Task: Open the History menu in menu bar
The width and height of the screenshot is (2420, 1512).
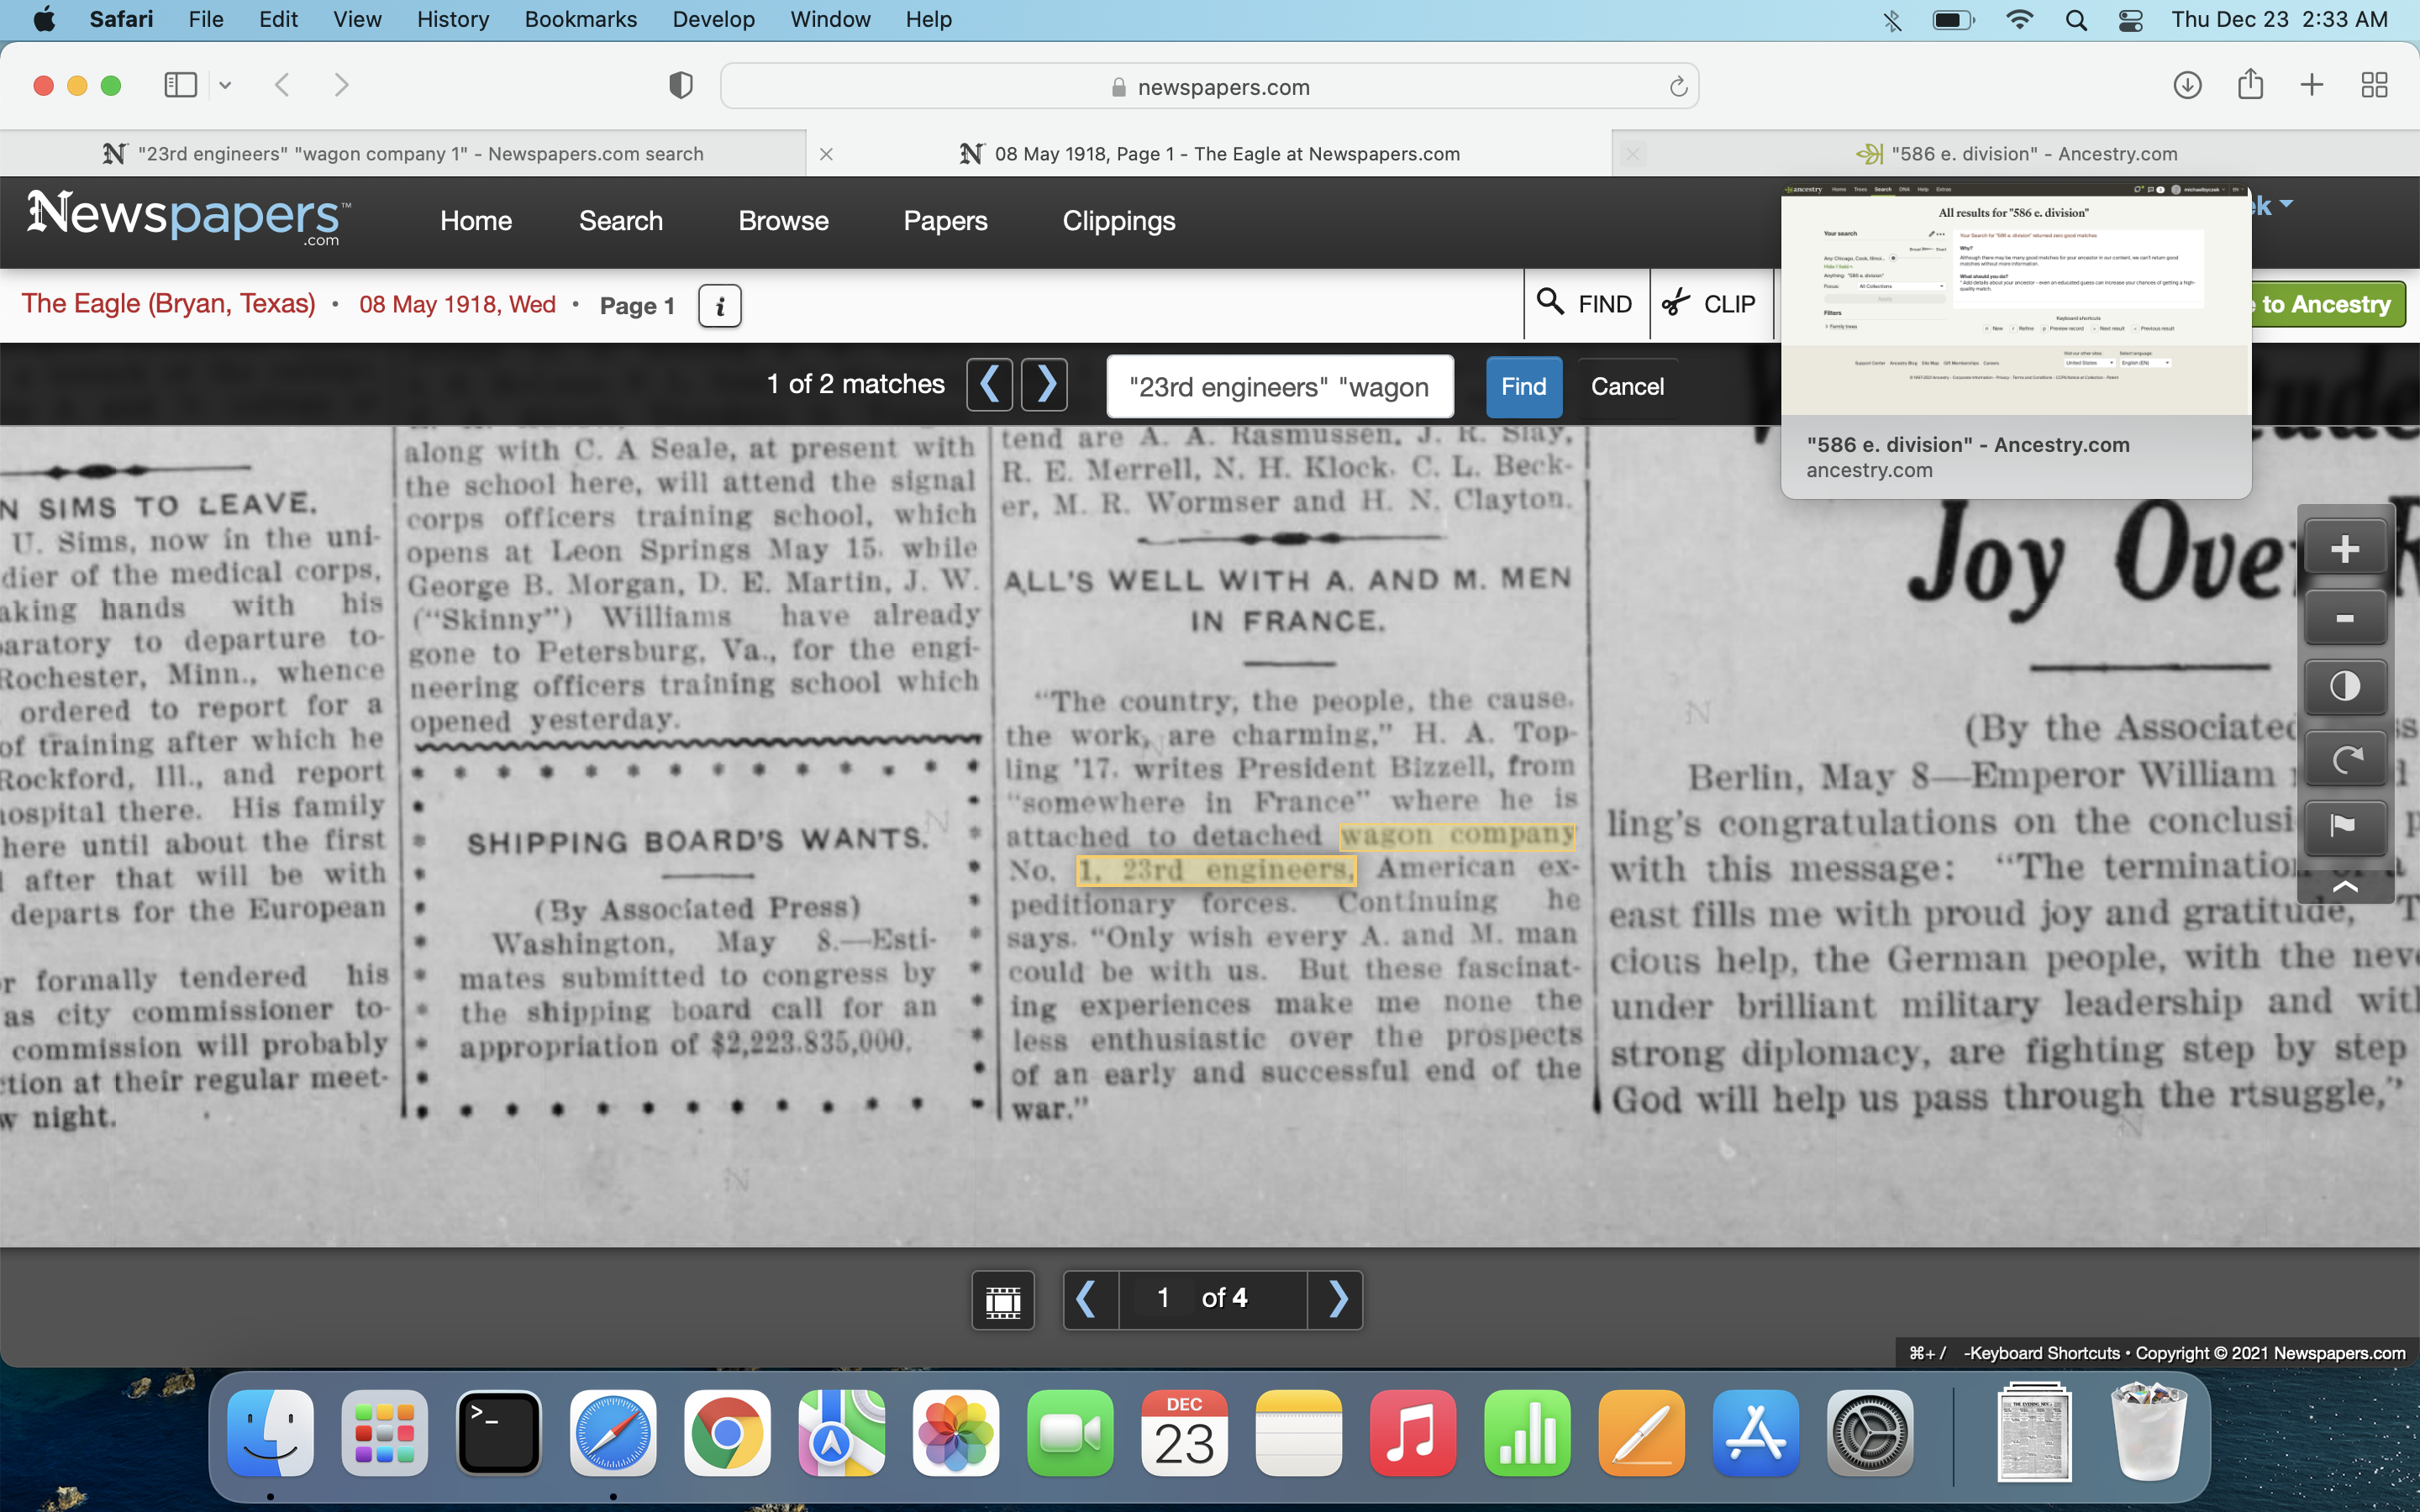Action: click(x=452, y=19)
